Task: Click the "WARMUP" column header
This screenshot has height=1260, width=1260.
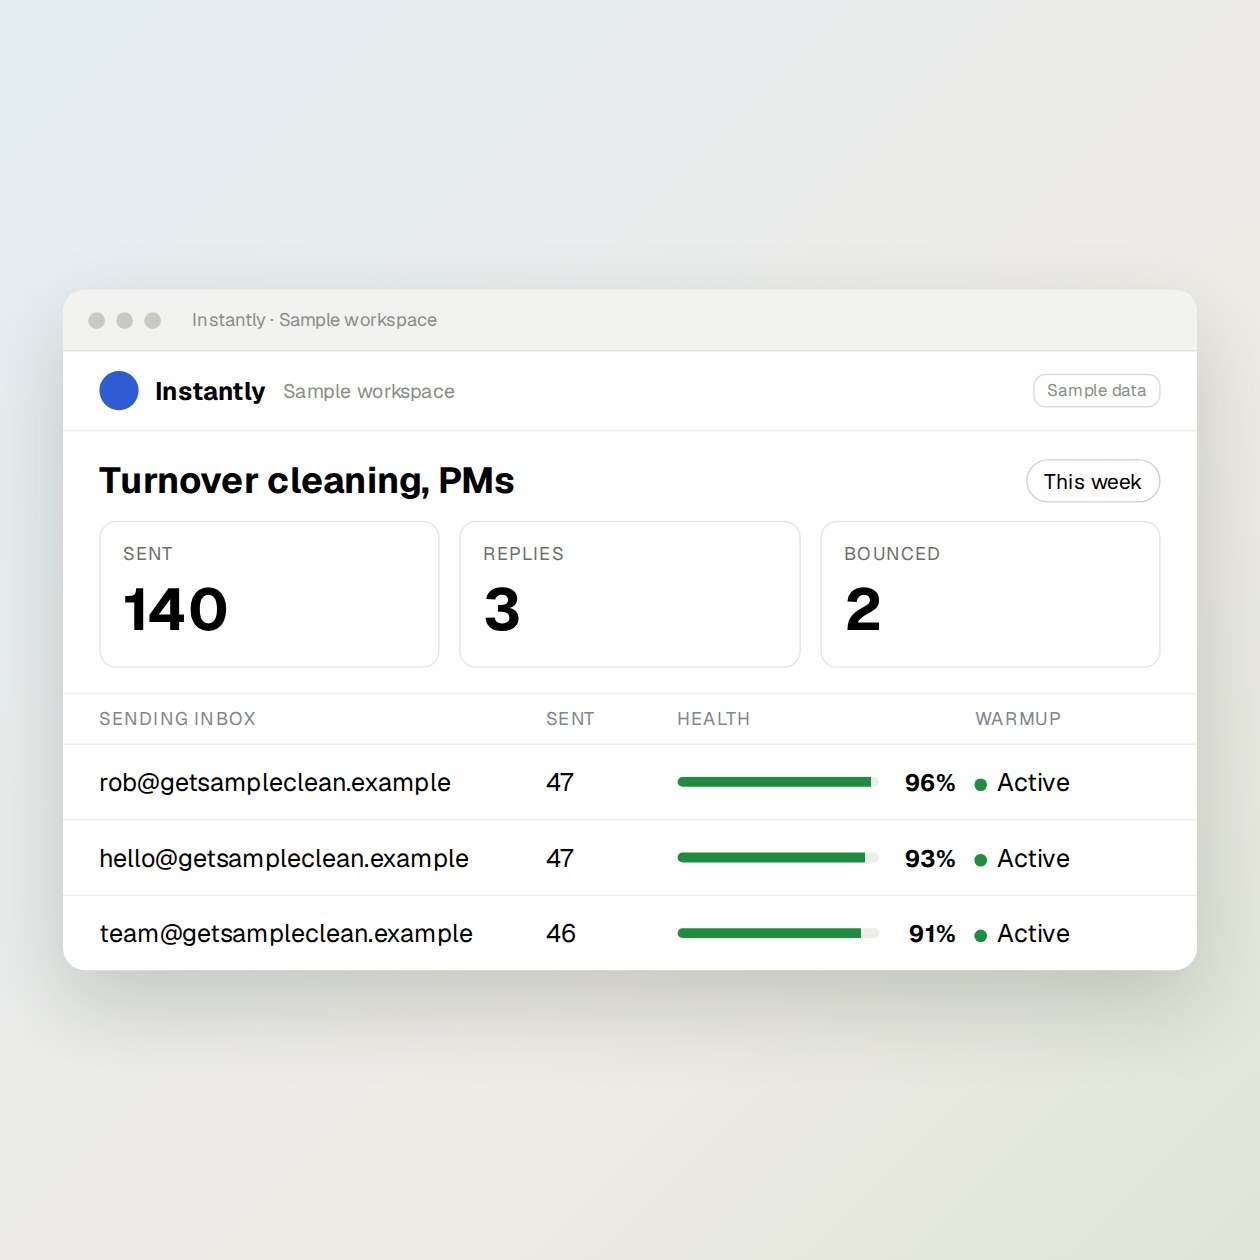Action: click(x=1018, y=719)
